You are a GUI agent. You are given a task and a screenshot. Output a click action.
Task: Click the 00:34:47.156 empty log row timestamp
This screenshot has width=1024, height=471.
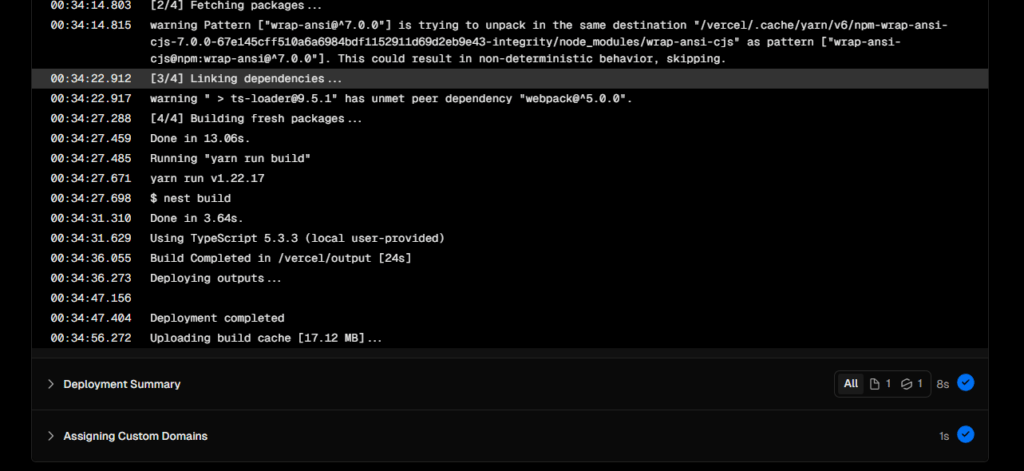pos(91,298)
